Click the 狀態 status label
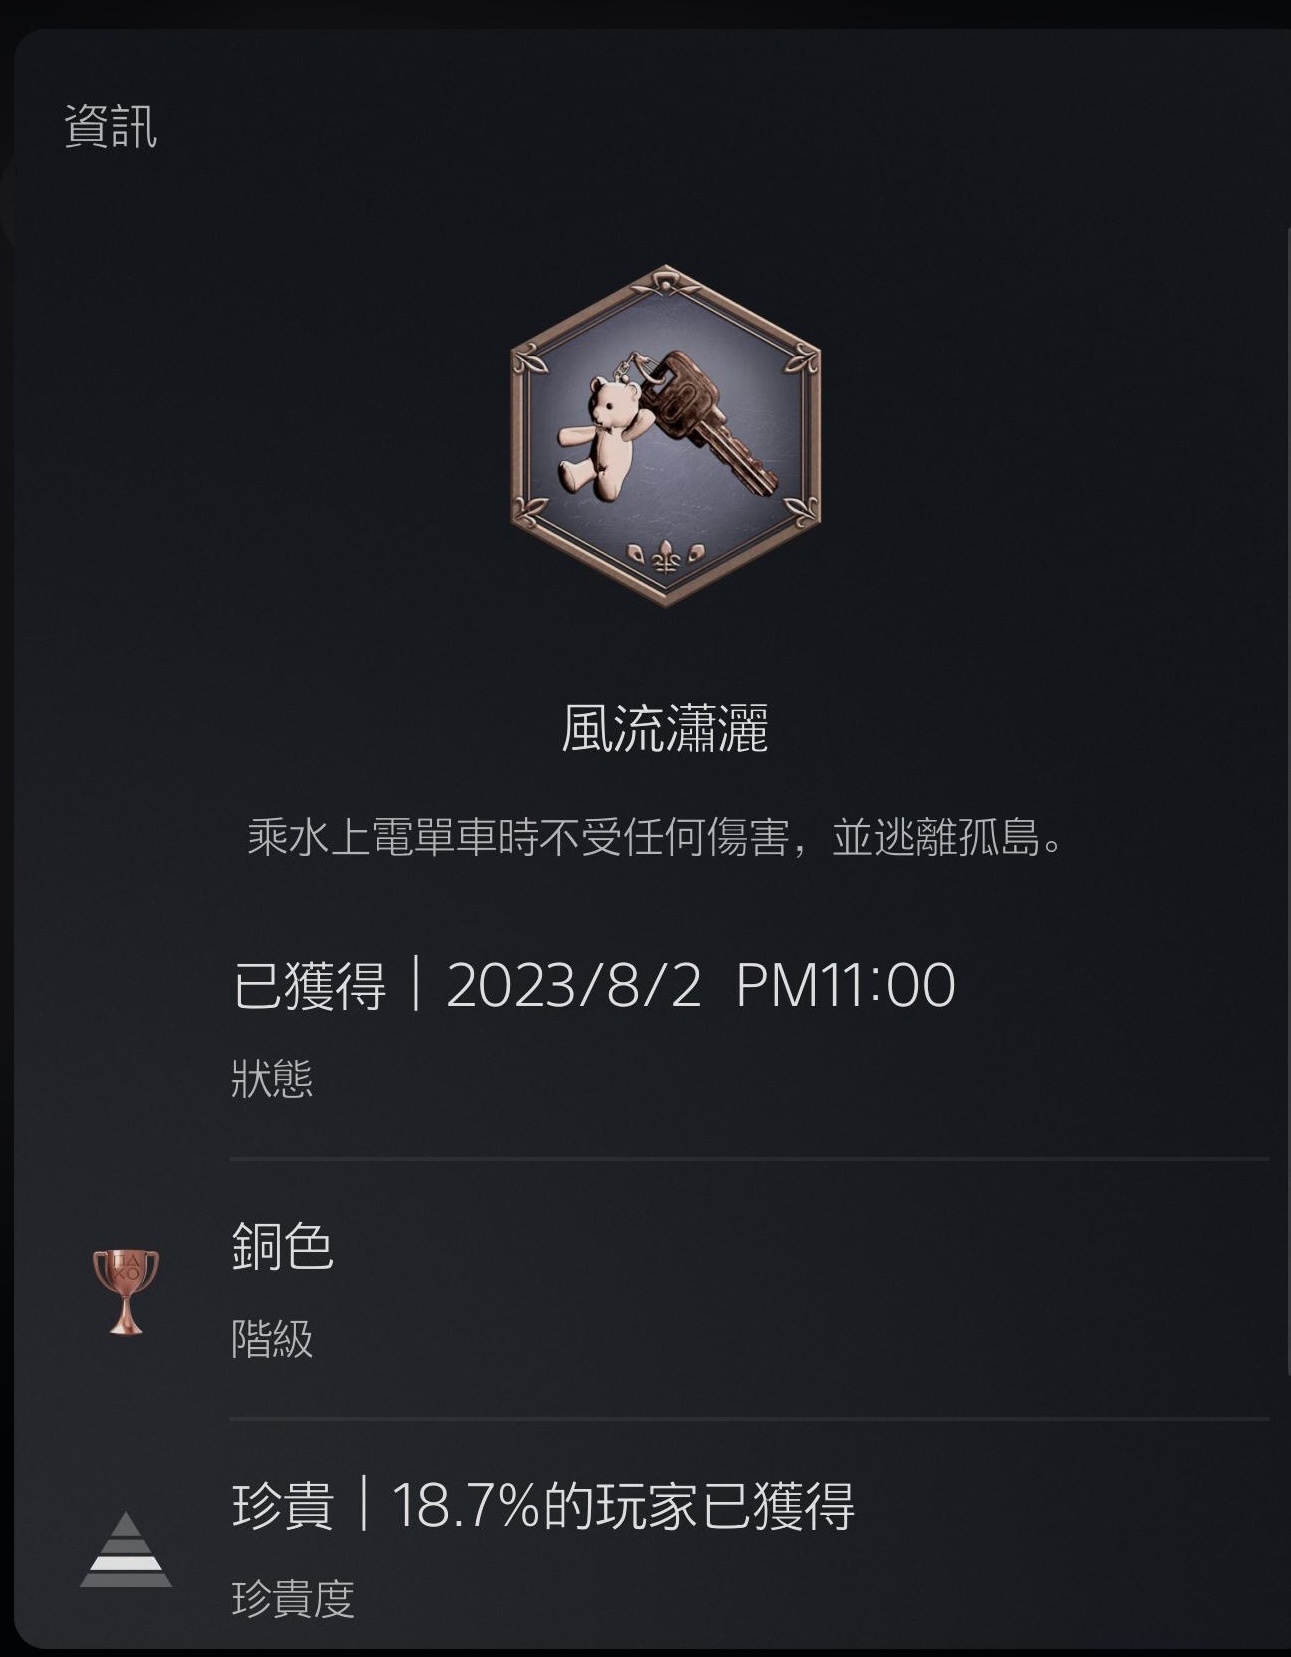This screenshot has height=1657, width=1291. (272, 1079)
